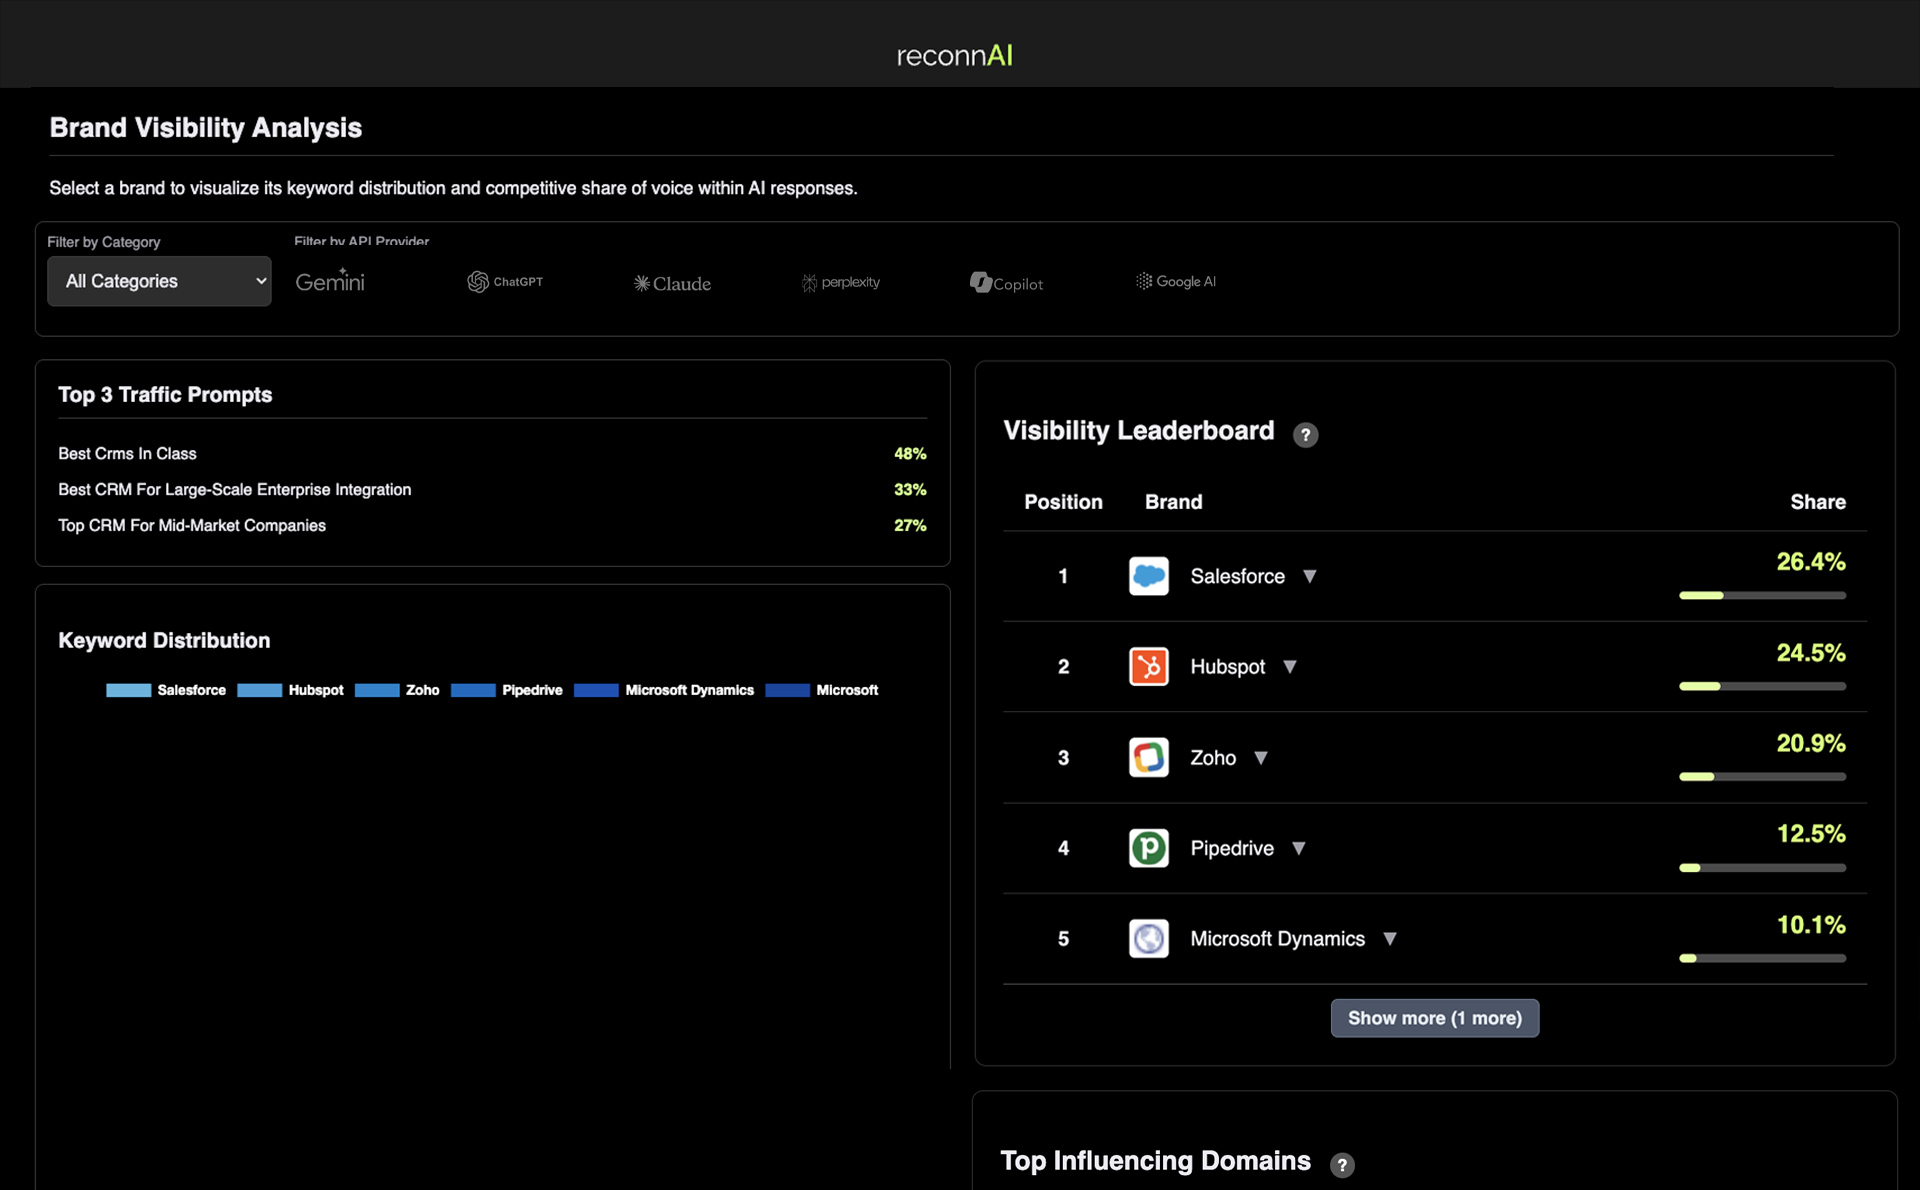Click the Microsoft Dynamics logo icon
The image size is (1920, 1190).
point(1148,938)
